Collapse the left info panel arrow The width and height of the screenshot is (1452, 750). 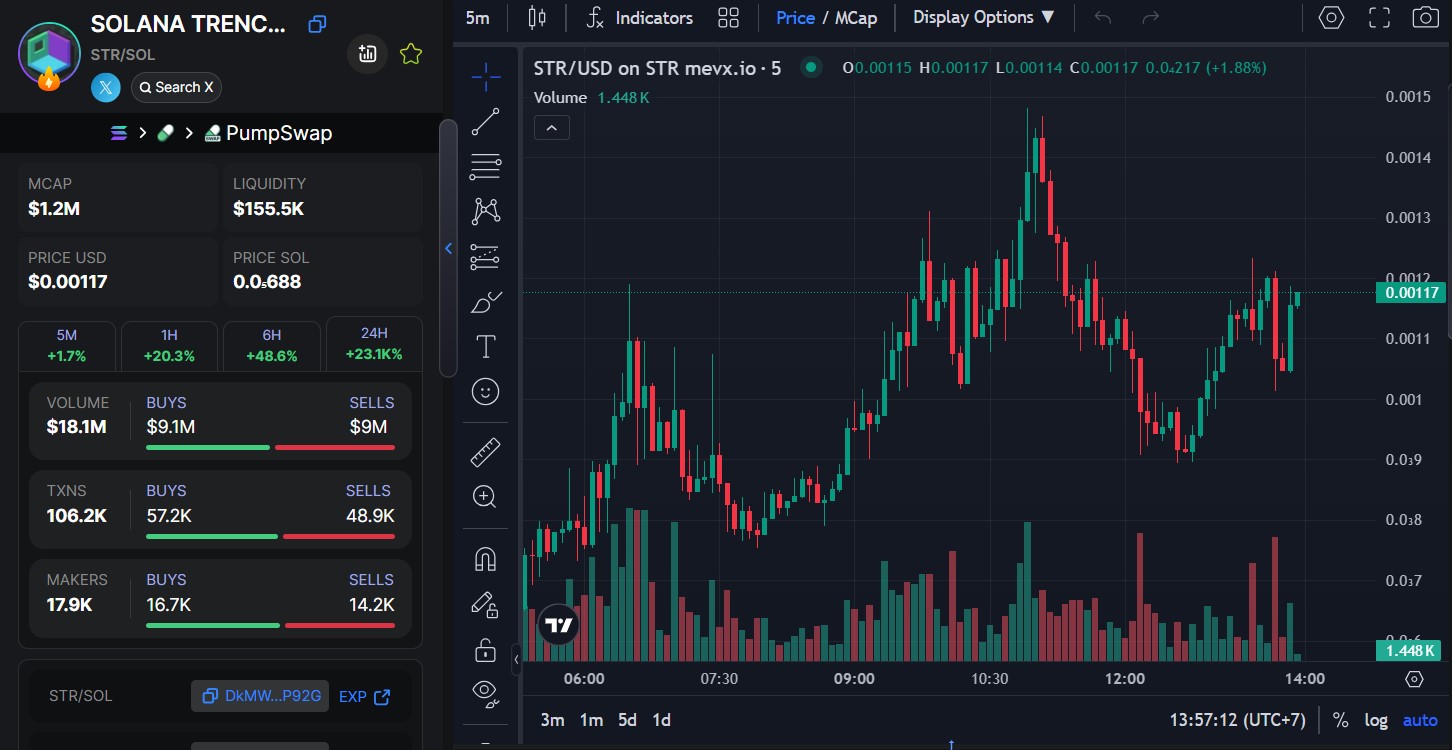(x=448, y=248)
